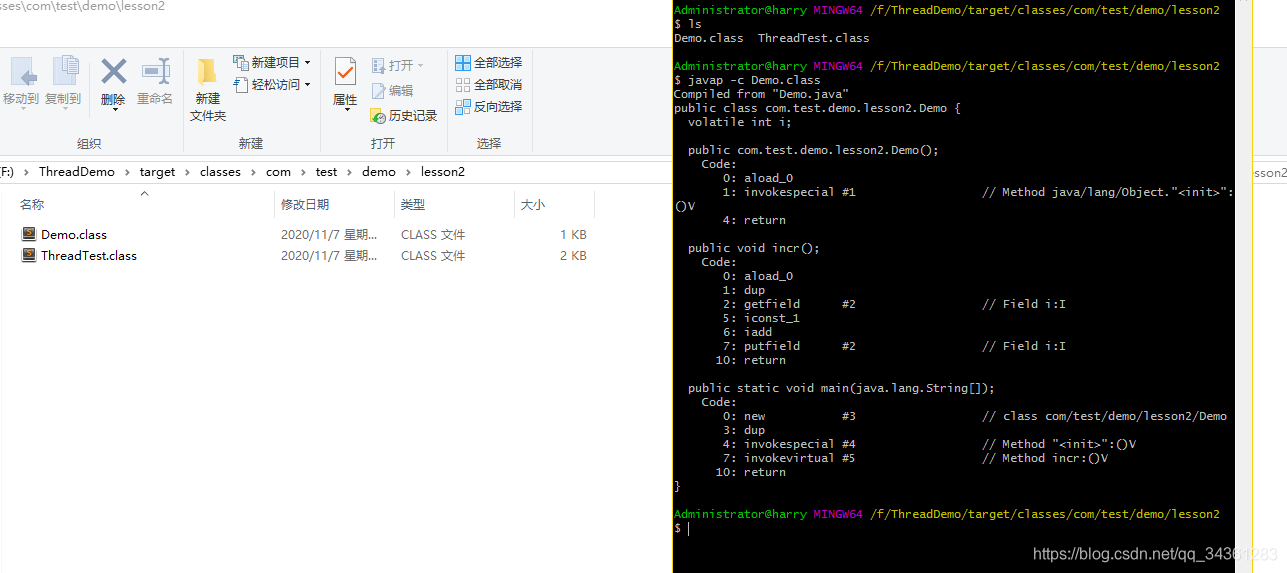This screenshot has width=1287, height=573.
Task: Click "Compiled from "Demo.java"" terminal line
Action: coord(761,94)
